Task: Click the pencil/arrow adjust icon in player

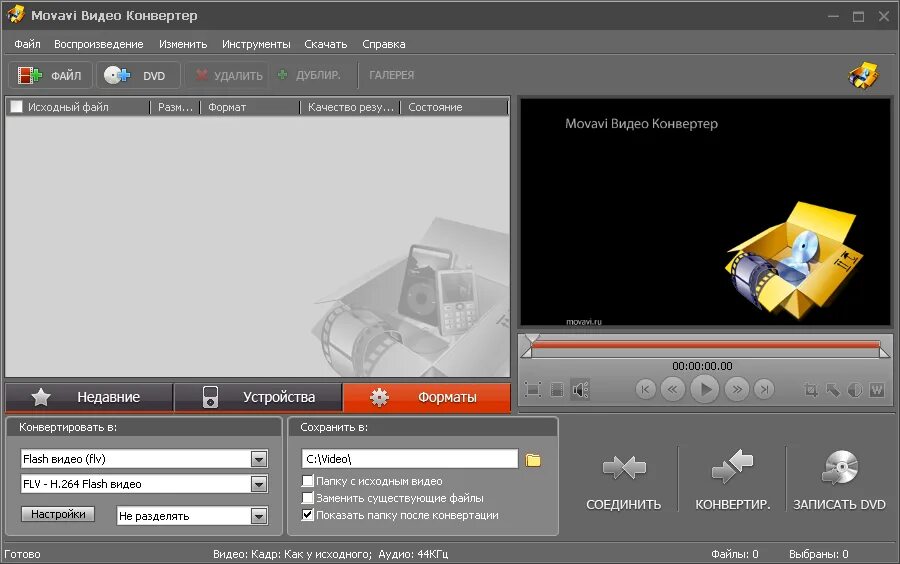Action: point(833,390)
